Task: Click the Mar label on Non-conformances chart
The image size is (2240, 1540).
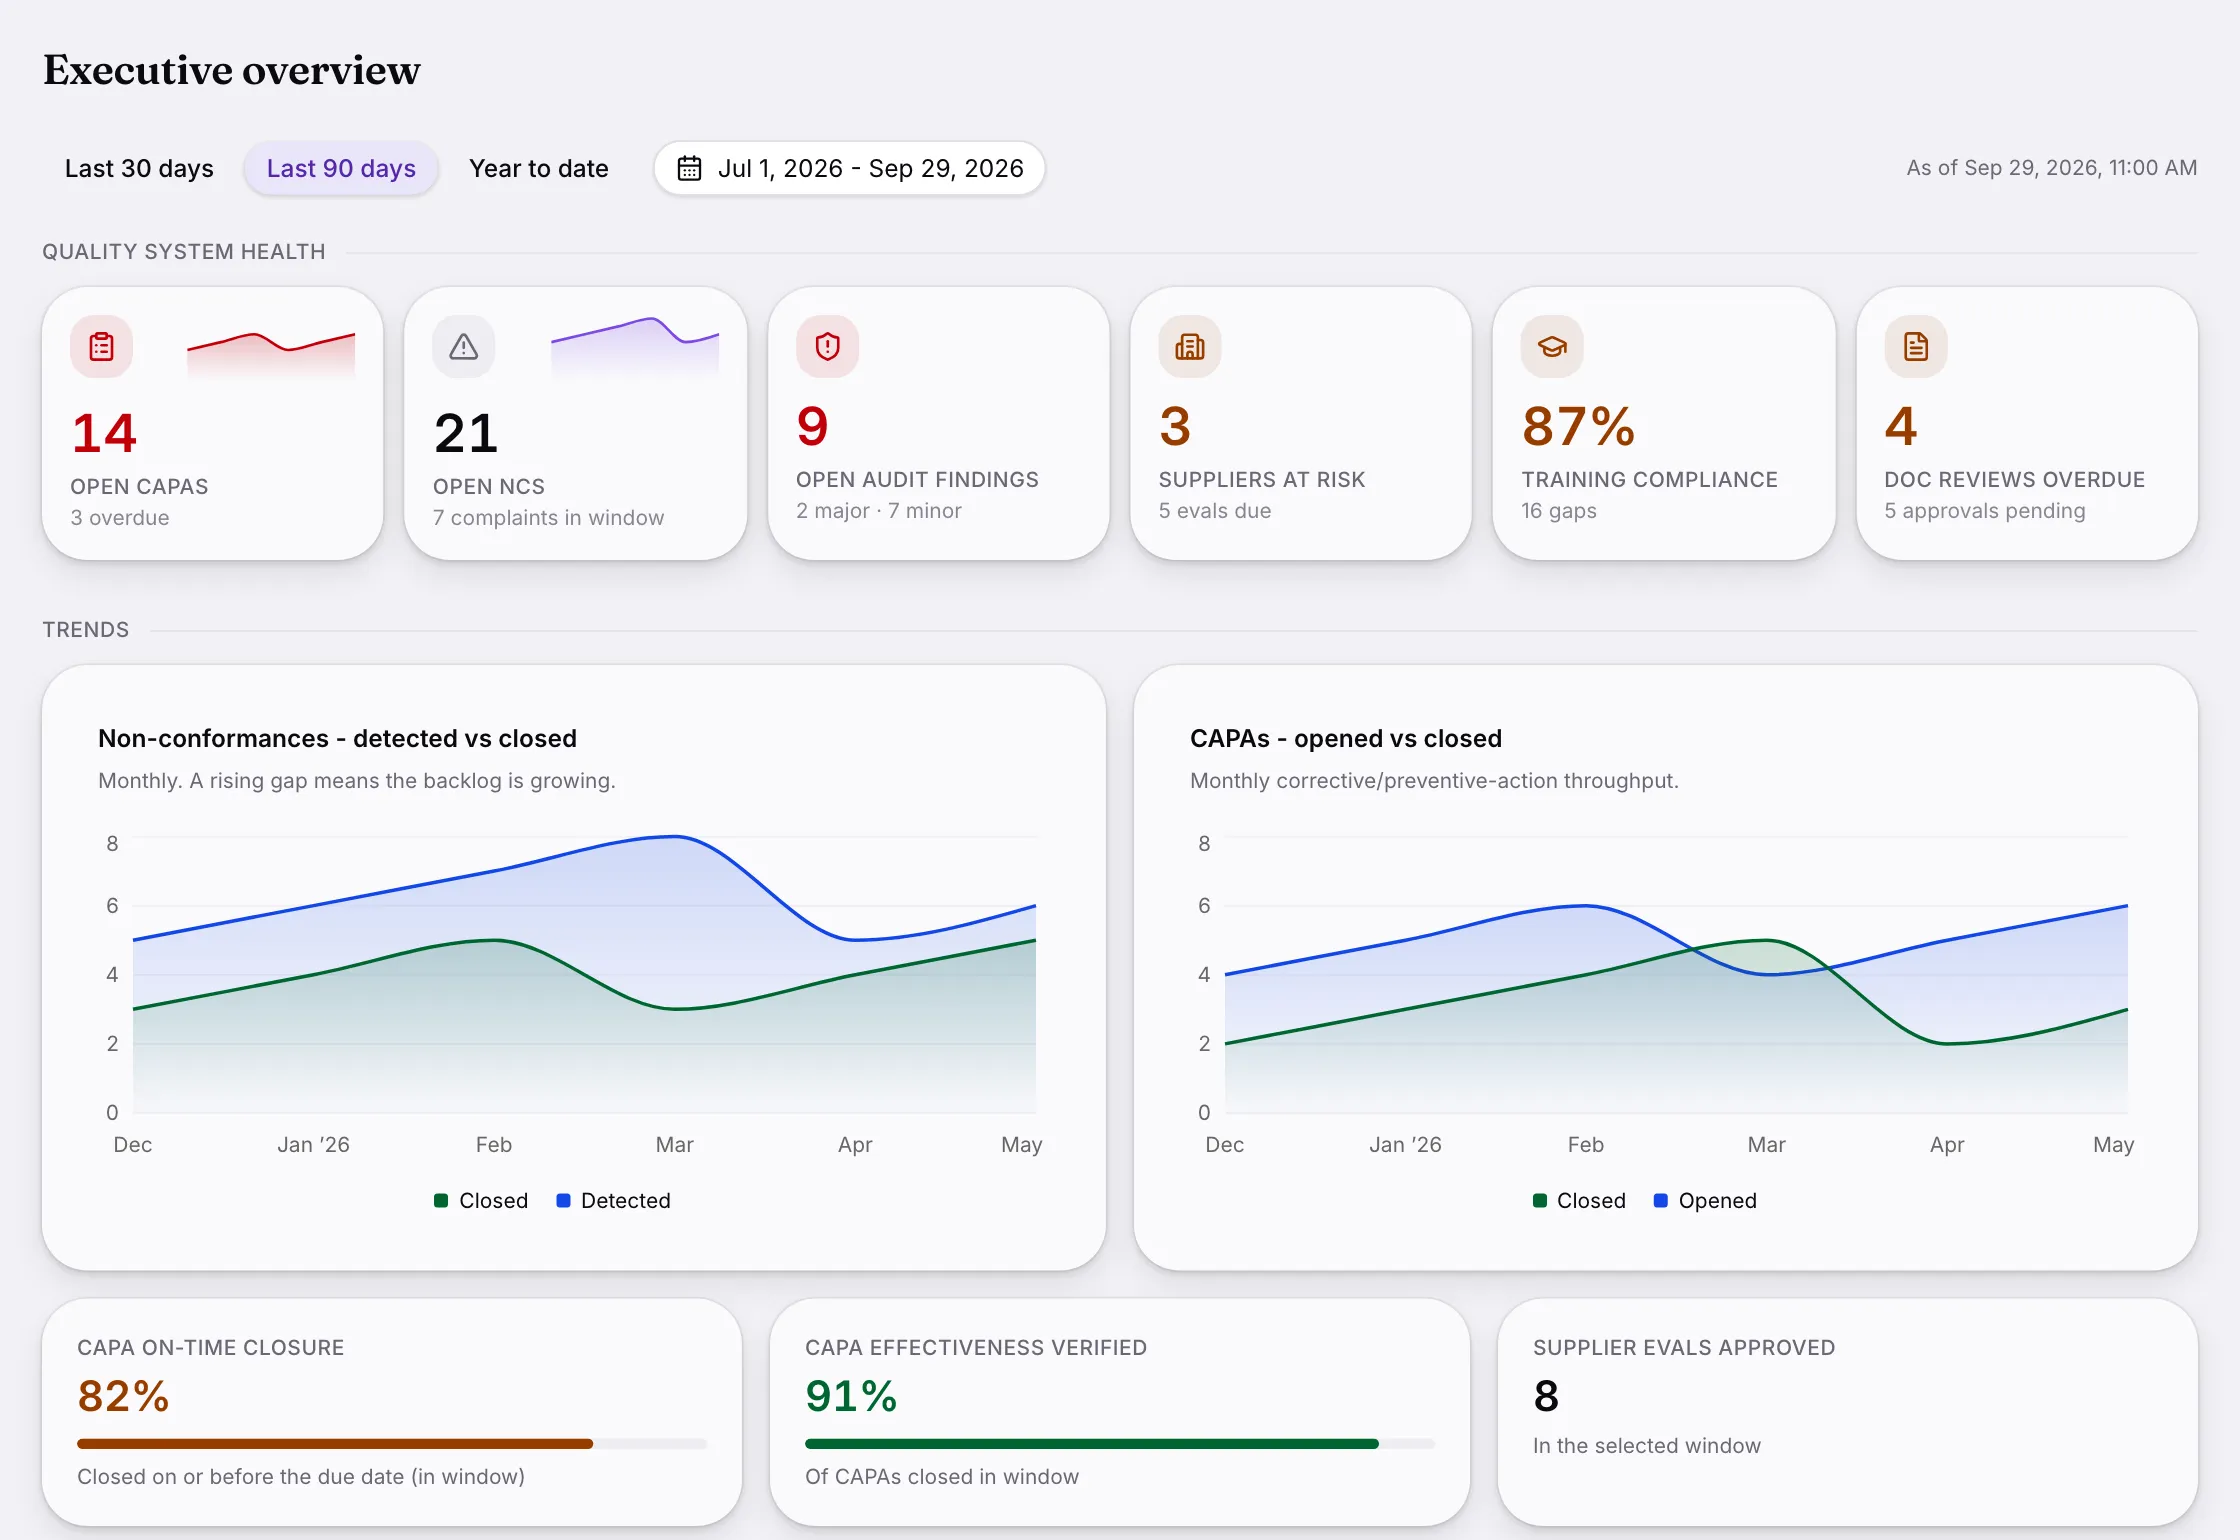Action: pos(674,1144)
